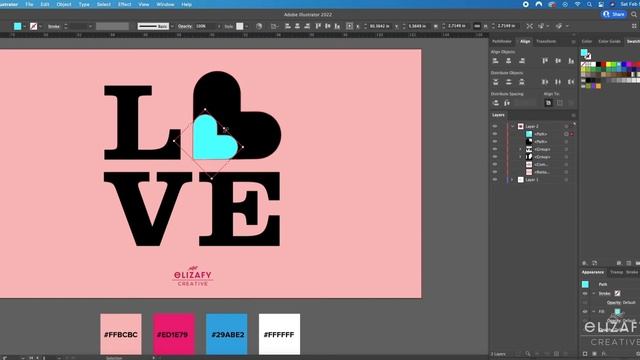Image resolution: width=640 pixels, height=360 pixels.
Task: Click Vertical Align Bottom in Align Objects
Action: tap(571, 61)
